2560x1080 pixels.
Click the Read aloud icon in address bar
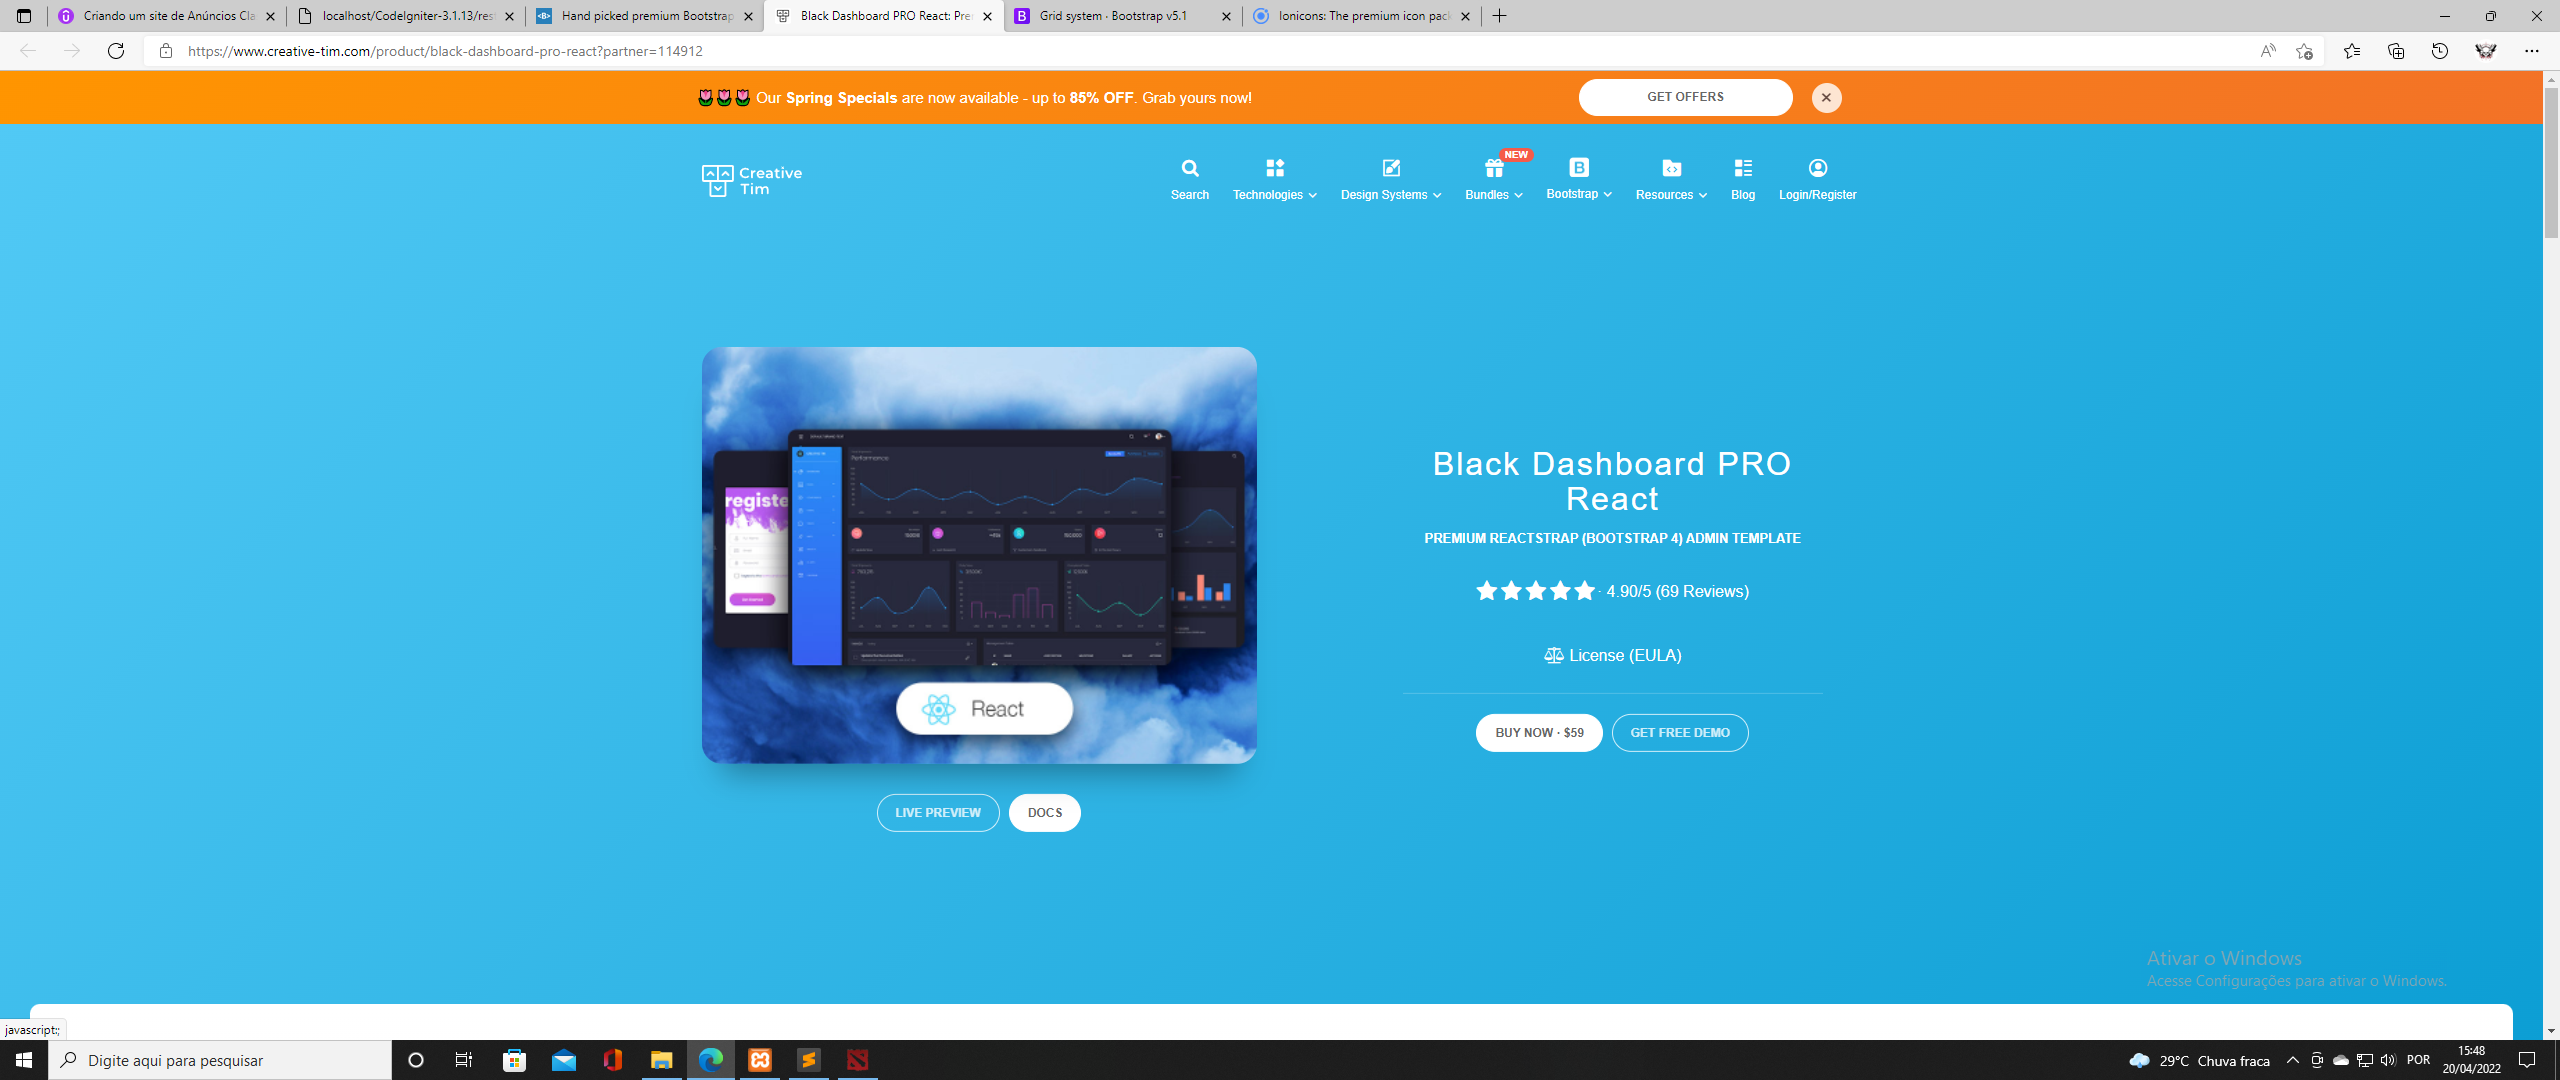[2268, 51]
